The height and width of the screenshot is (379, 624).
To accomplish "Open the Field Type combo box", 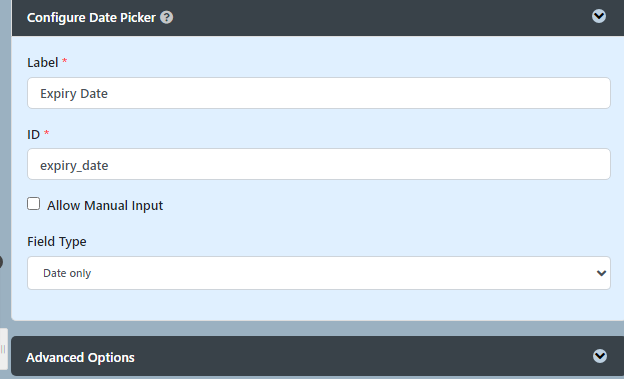I will [319, 273].
